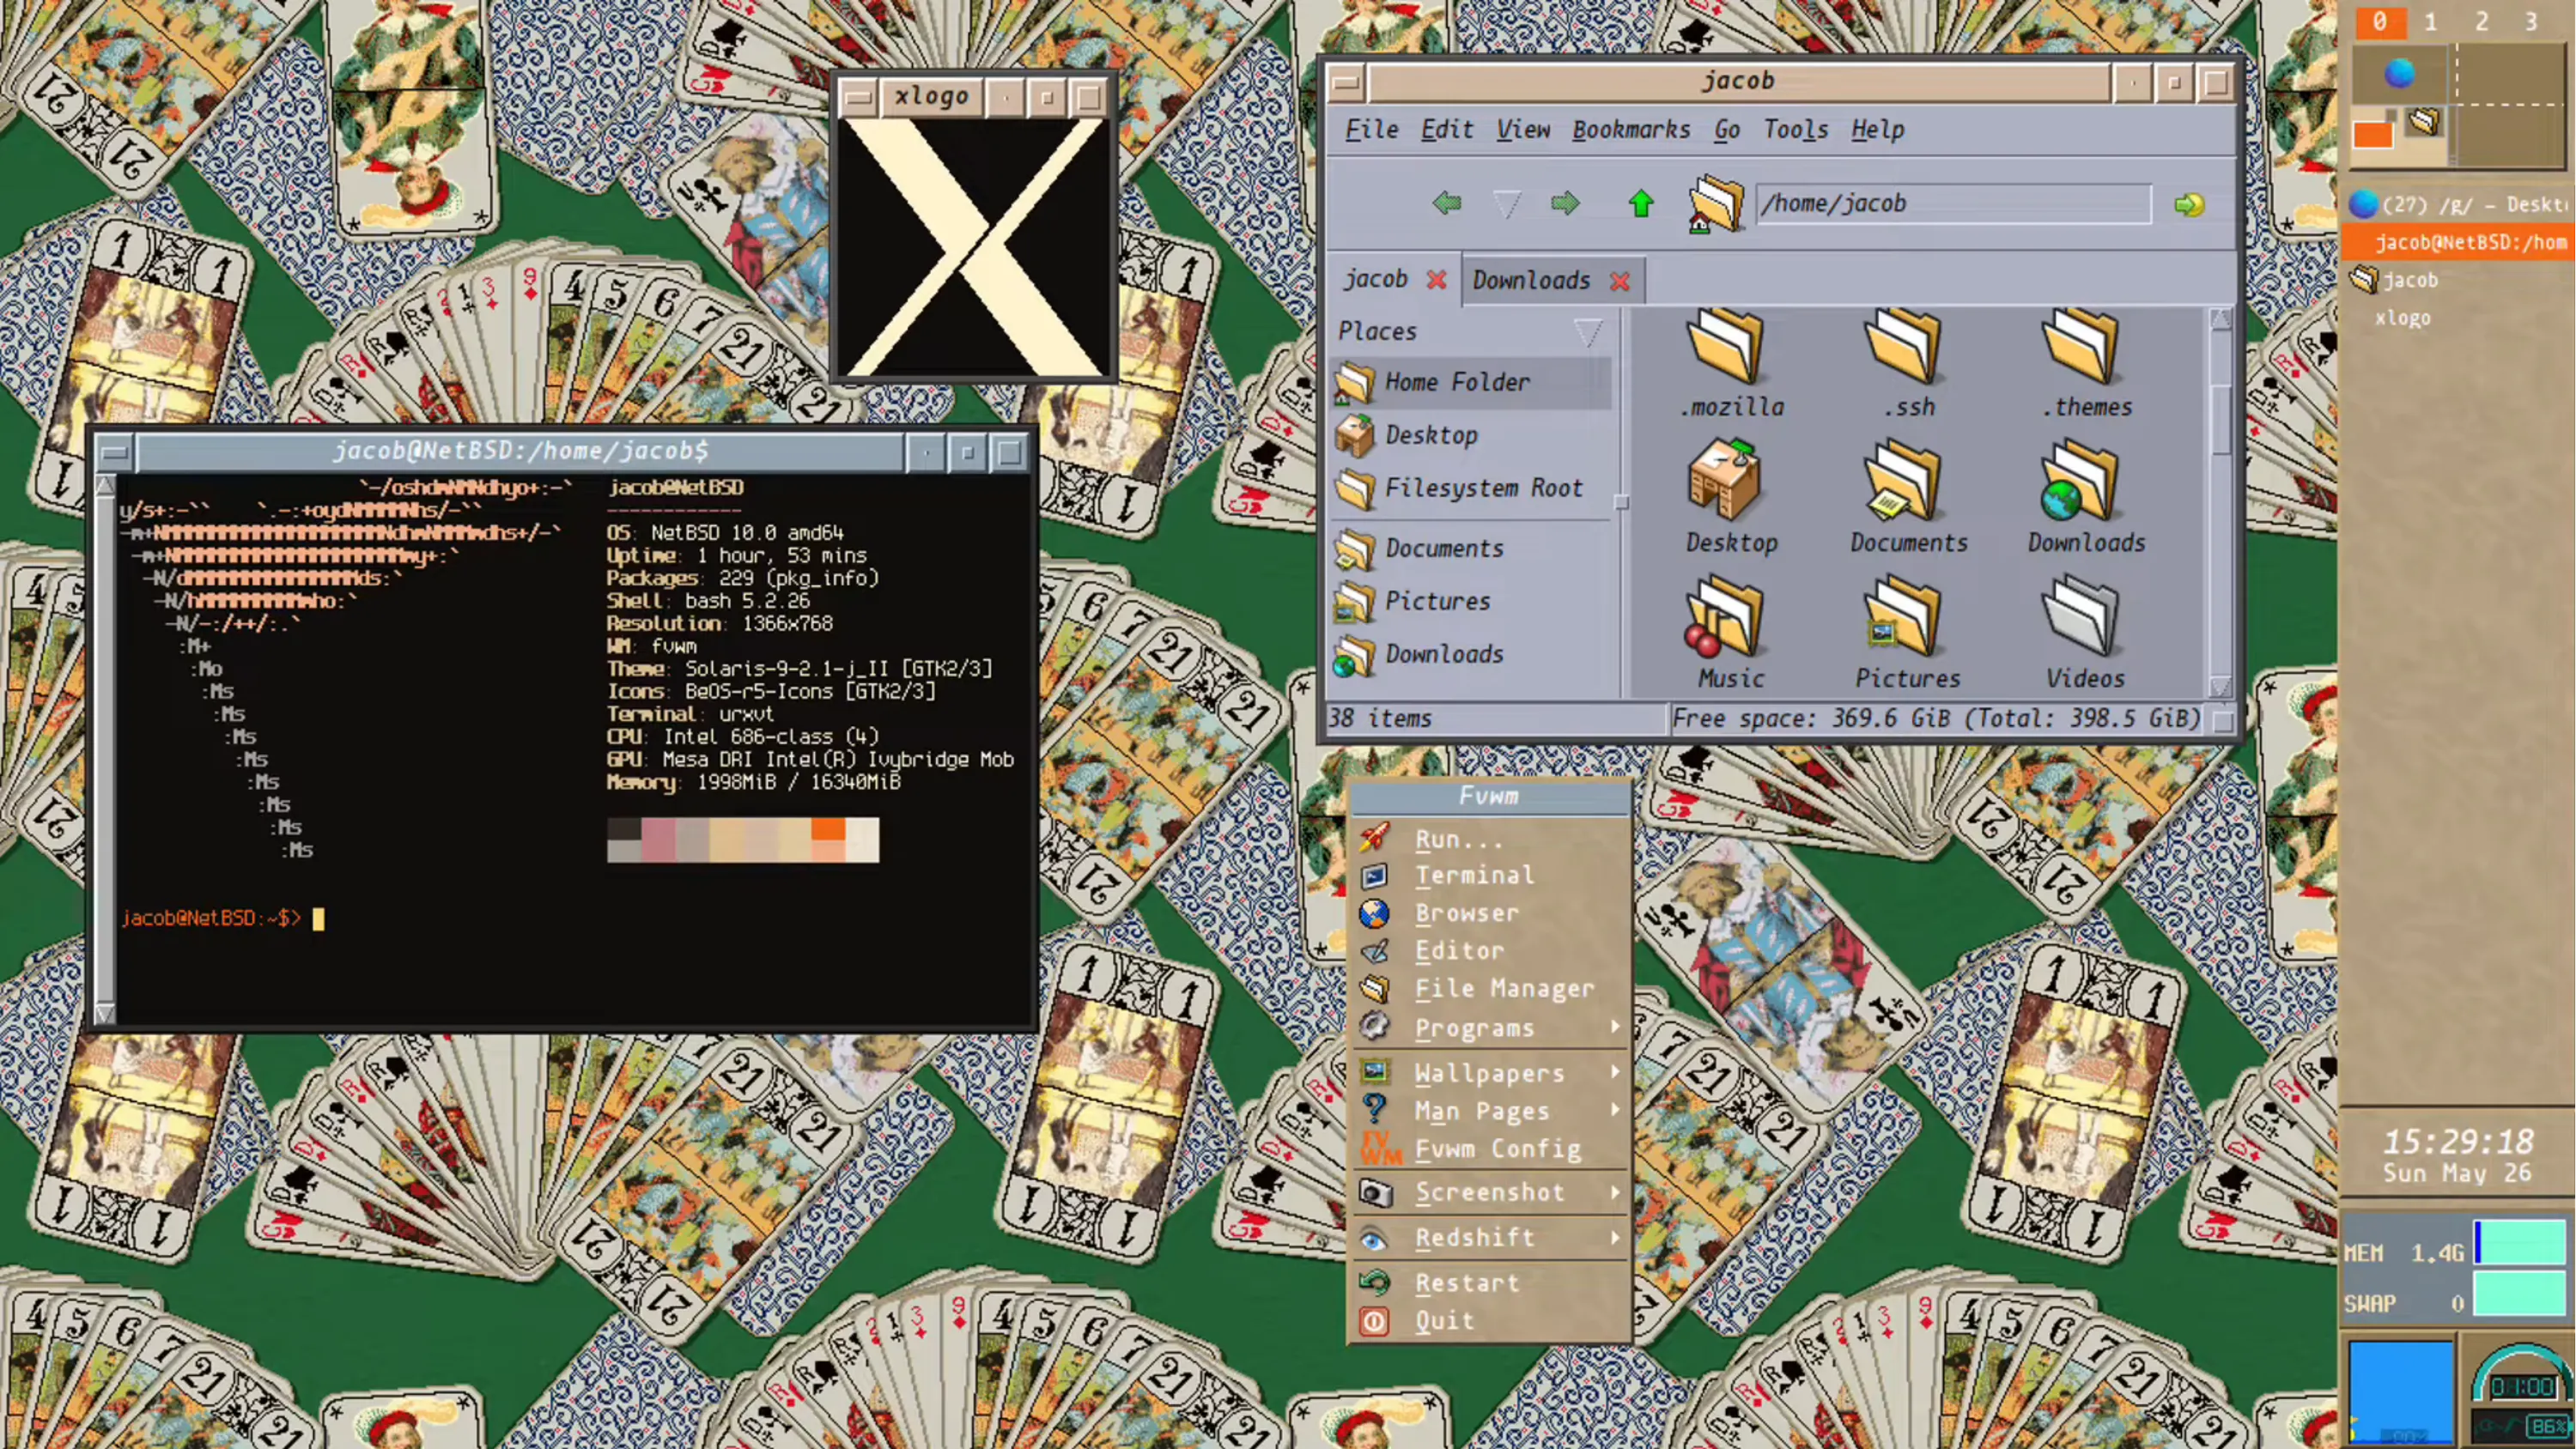The width and height of the screenshot is (2576, 1449).
Task: Focus browser window in window list
Action: (x=2457, y=204)
